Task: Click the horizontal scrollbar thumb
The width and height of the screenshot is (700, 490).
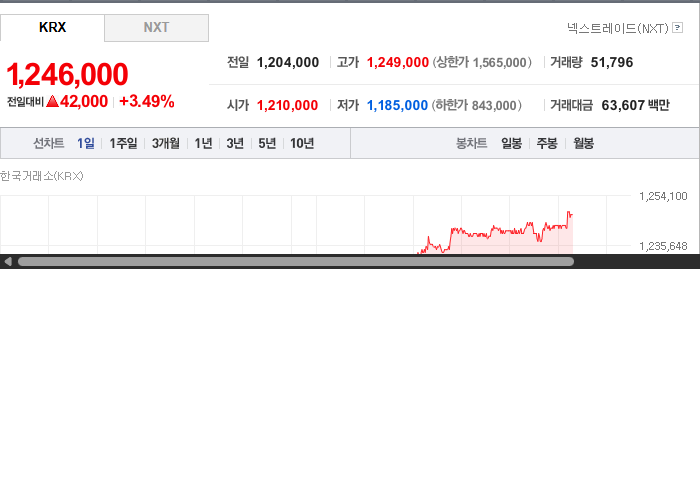Action: [296, 262]
